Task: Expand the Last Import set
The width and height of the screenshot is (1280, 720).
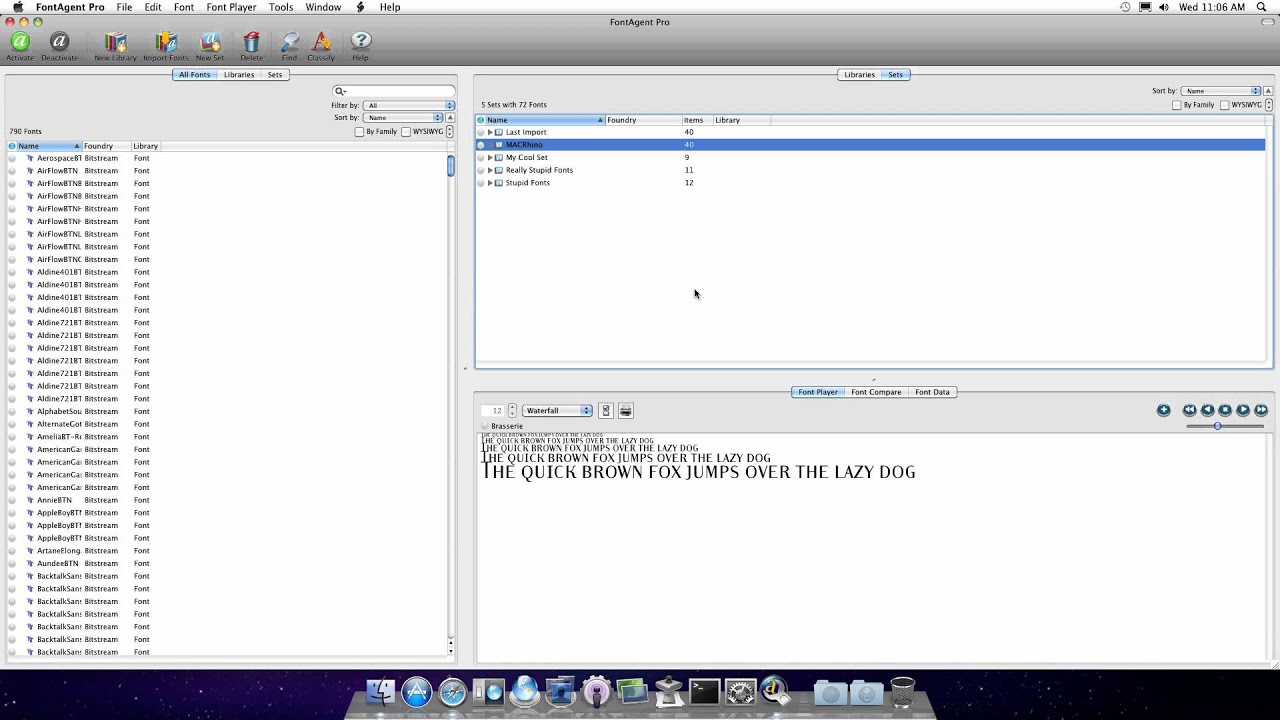Action: (490, 132)
